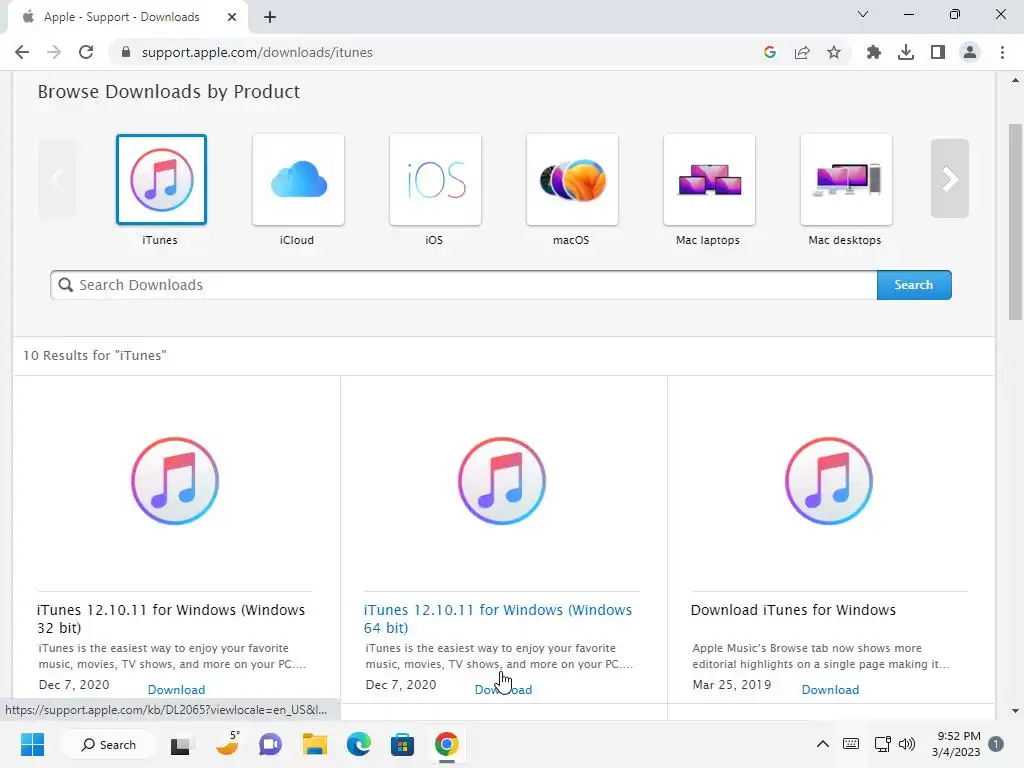Click scrollbar up arrow
The width and height of the screenshot is (1024, 768).
pos(1015,80)
